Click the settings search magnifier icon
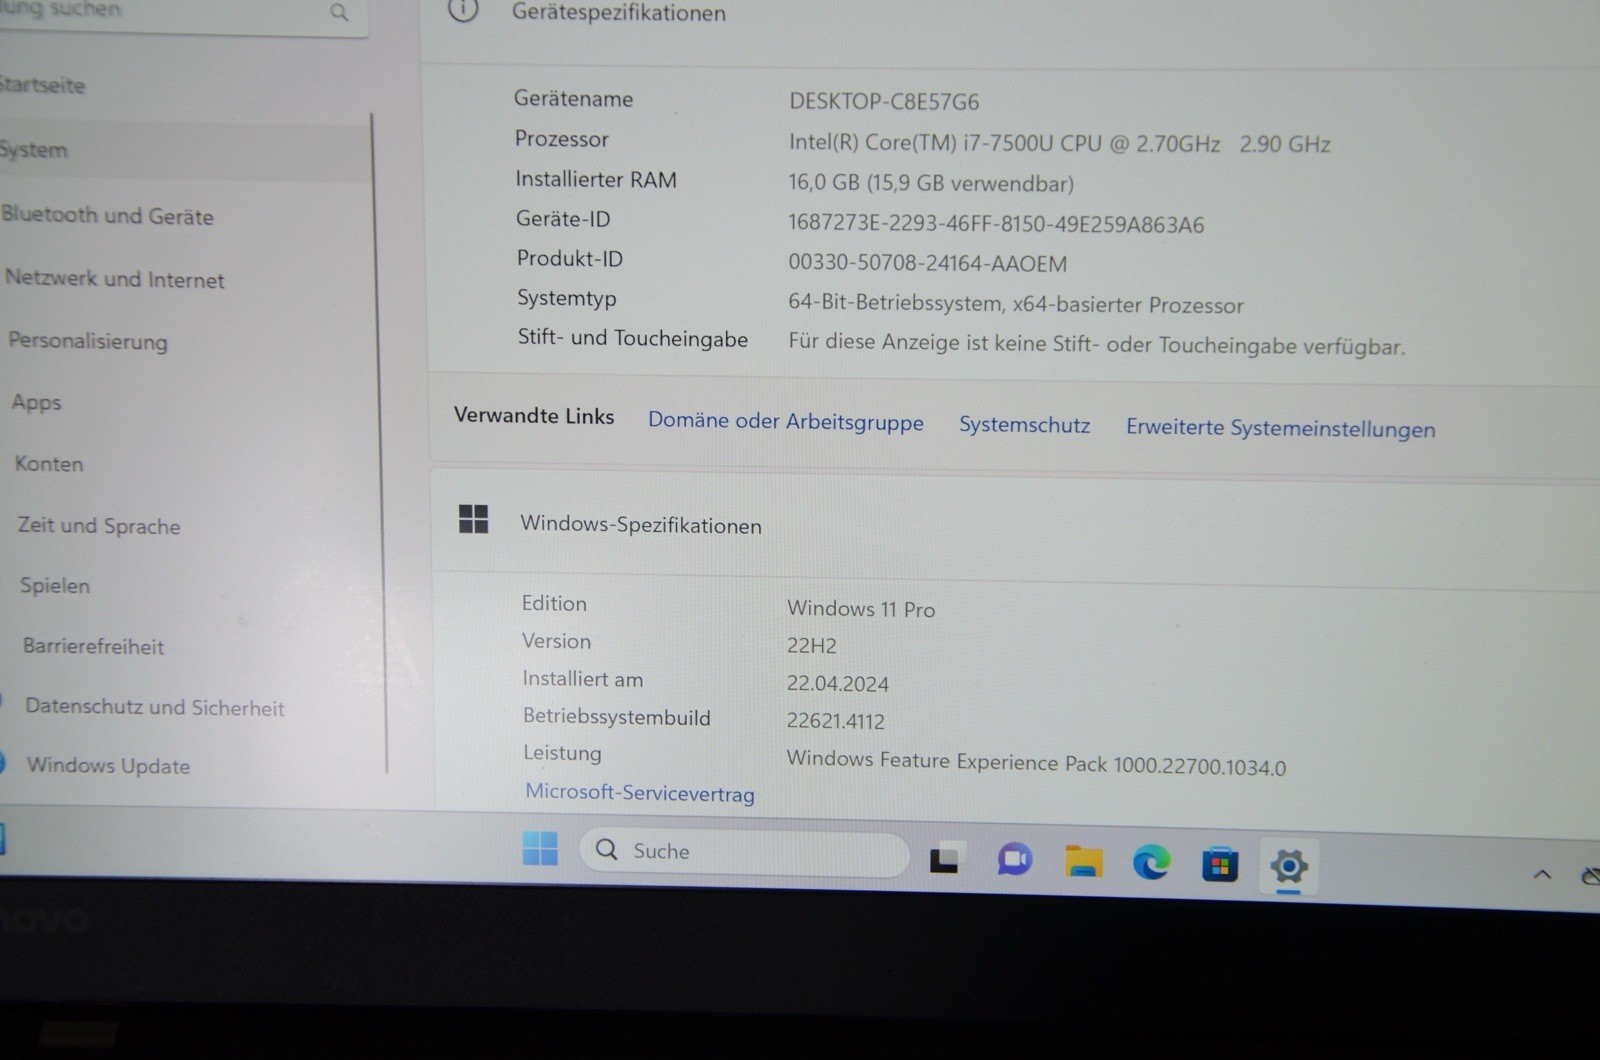Viewport: 1600px width, 1060px height. coord(339,12)
